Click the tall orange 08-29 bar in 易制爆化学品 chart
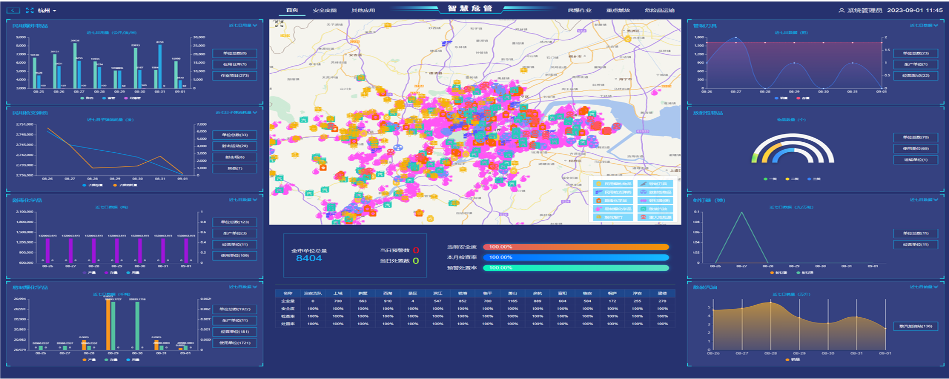The image size is (949, 379). point(108,324)
